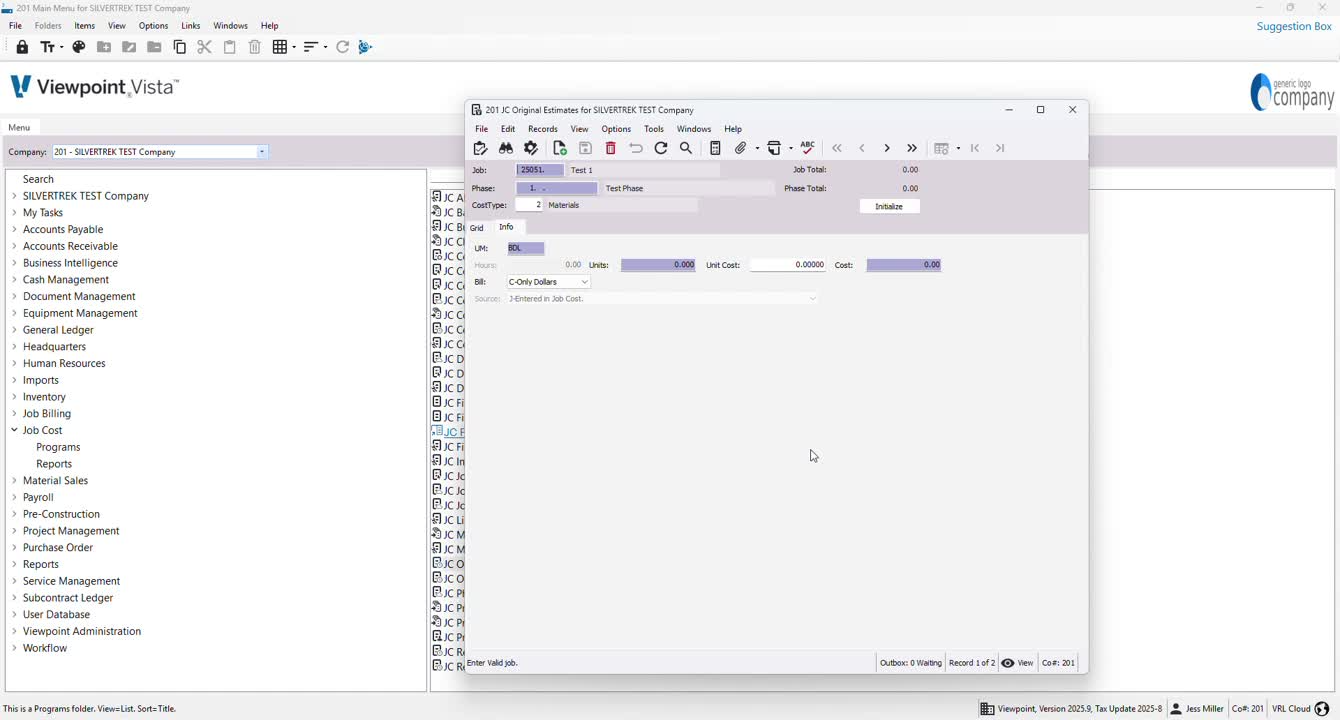Click the new record document icon

[x=560, y=148]
